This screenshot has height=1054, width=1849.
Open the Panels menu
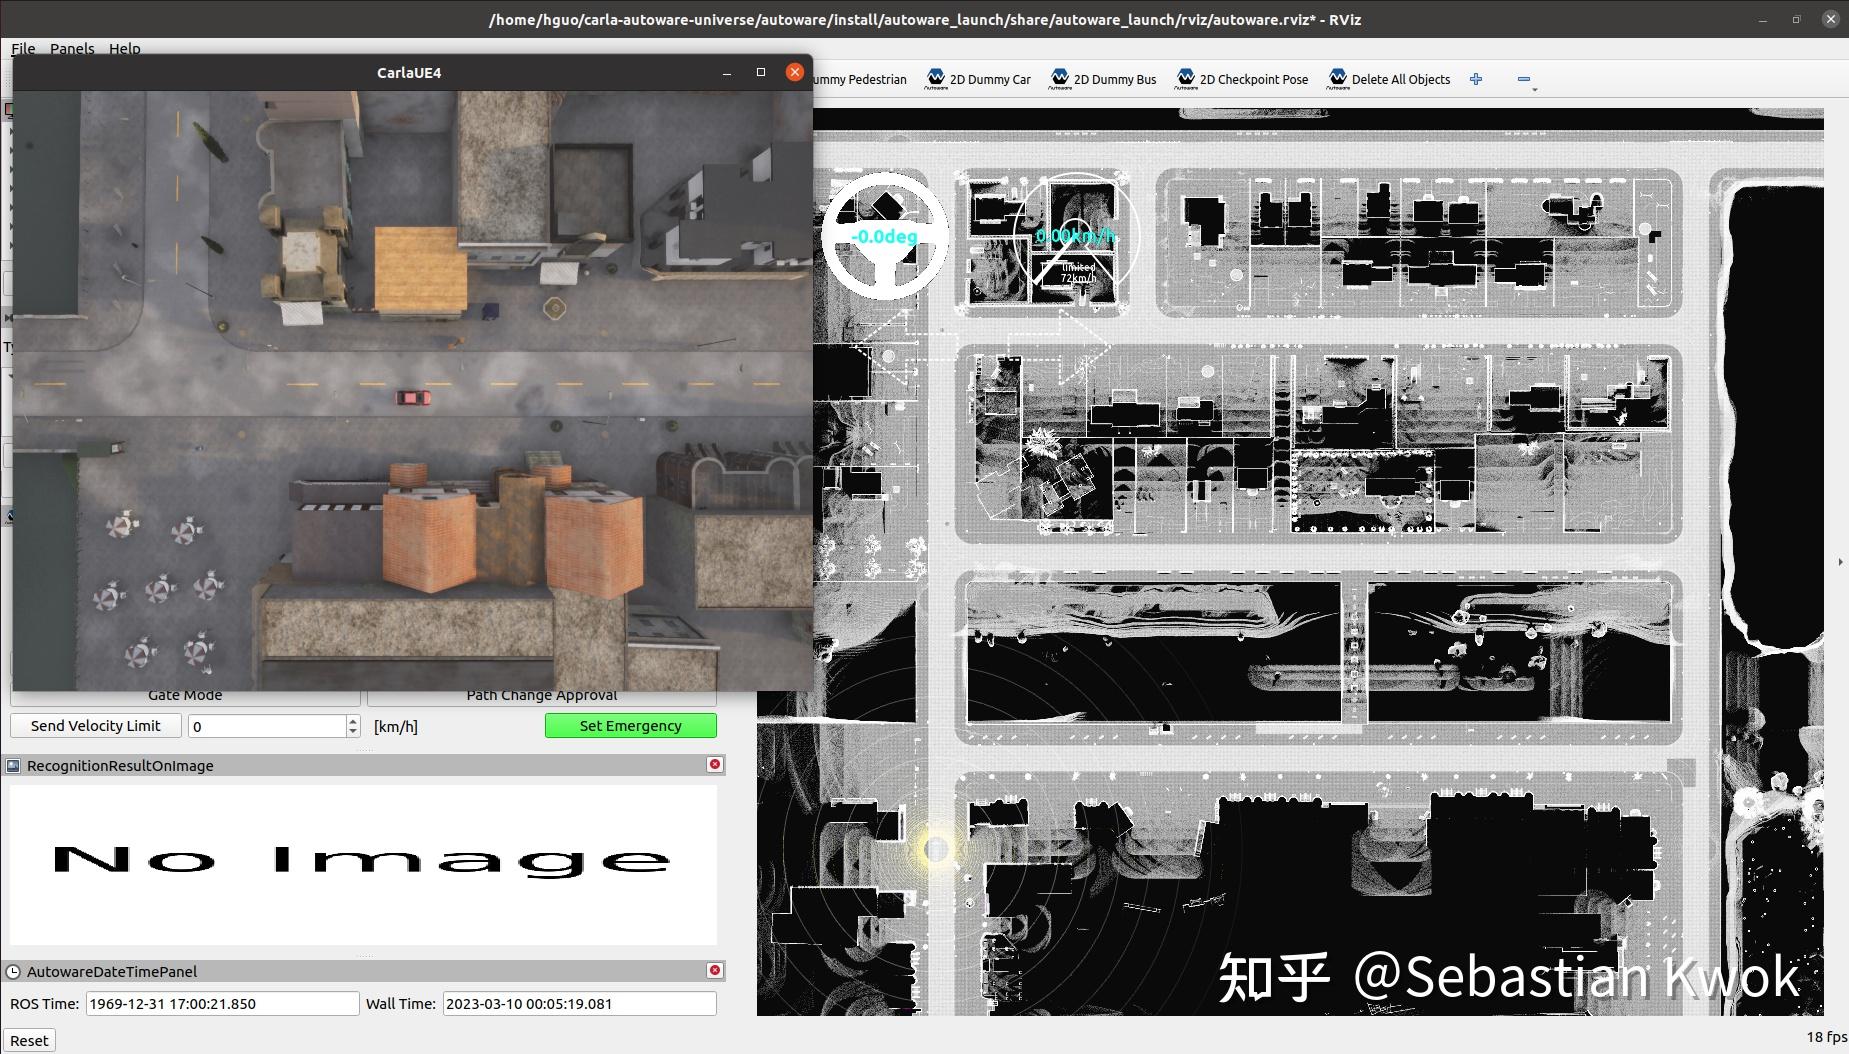click(x=72, y=48)
